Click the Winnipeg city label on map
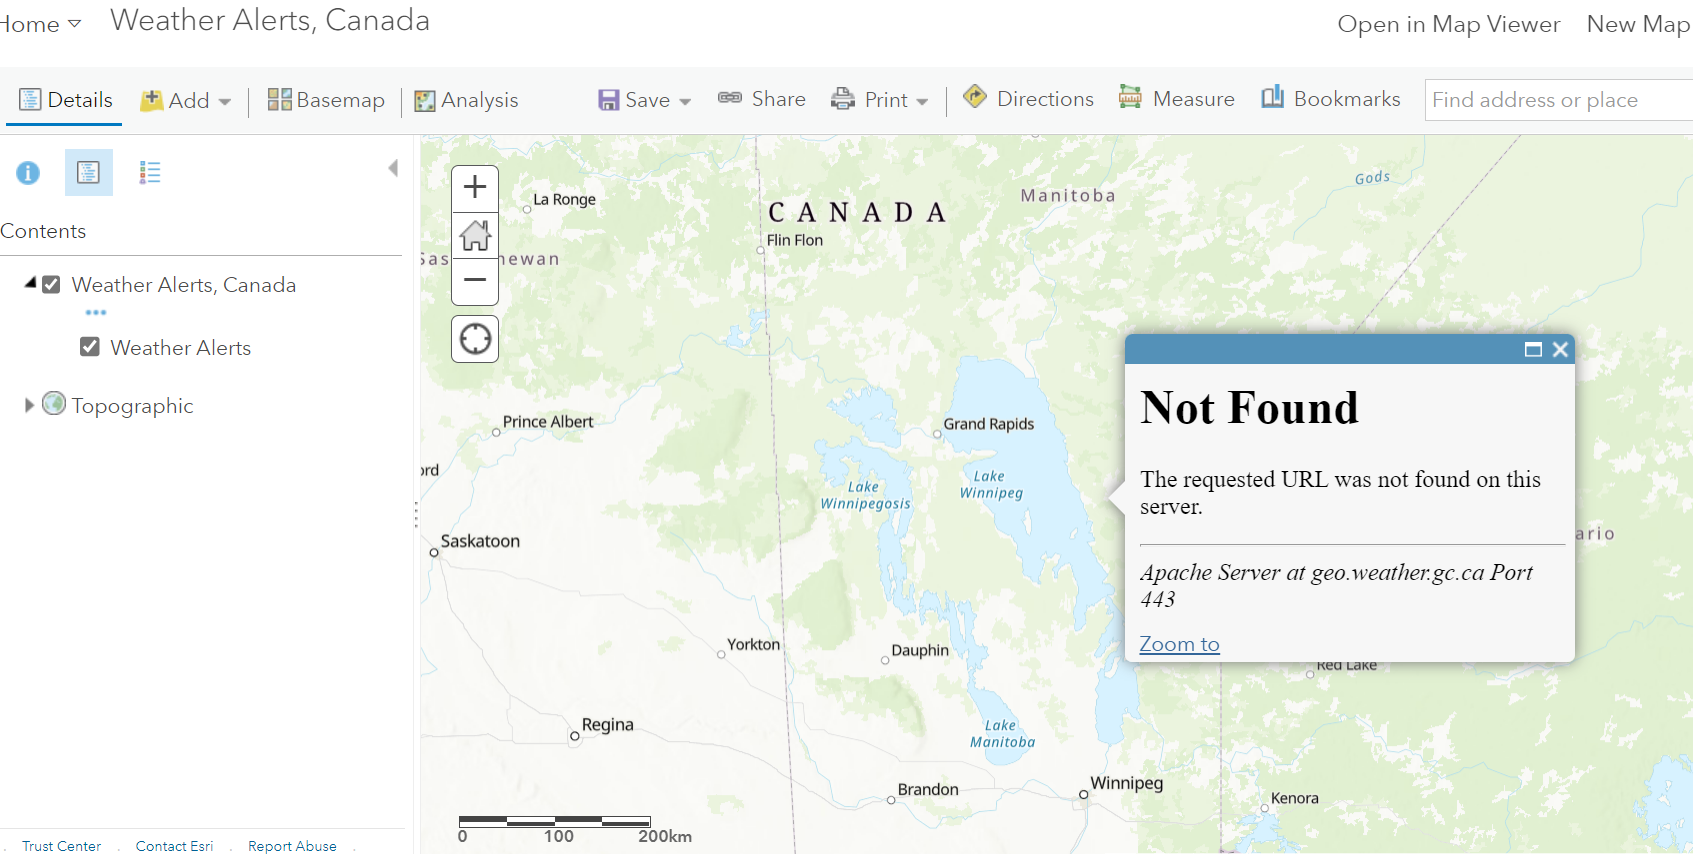This screenshot has height=854, width=1693. coord(1127,783)
